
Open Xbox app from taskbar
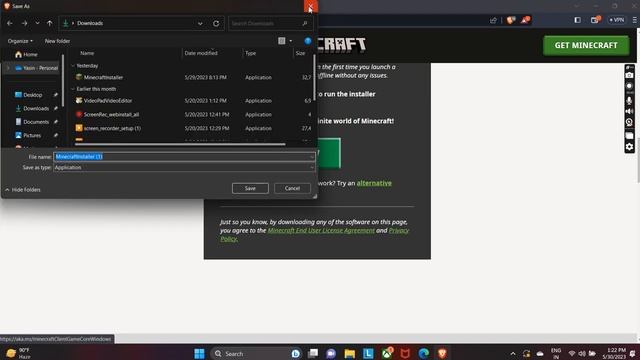click(x=387, y=353)
